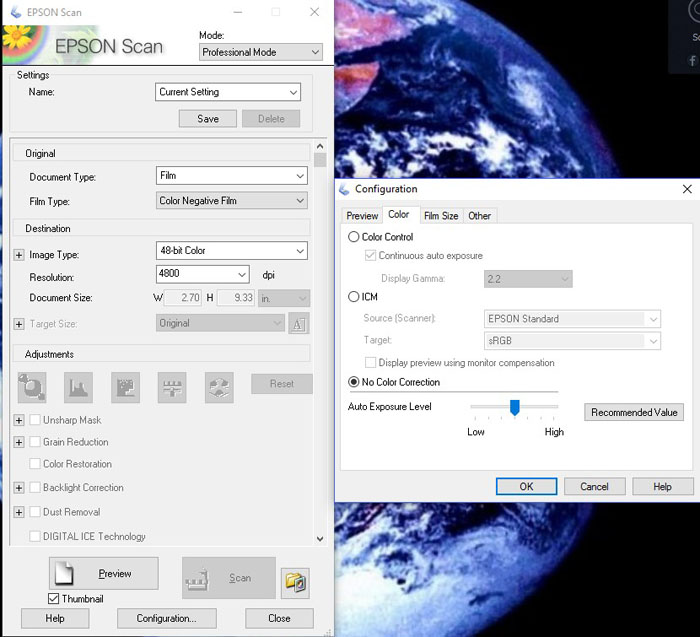Open the settings Name dropdown
Image resolution: width=700 pixels, height=637 pixels.
[x=228, y=92]
